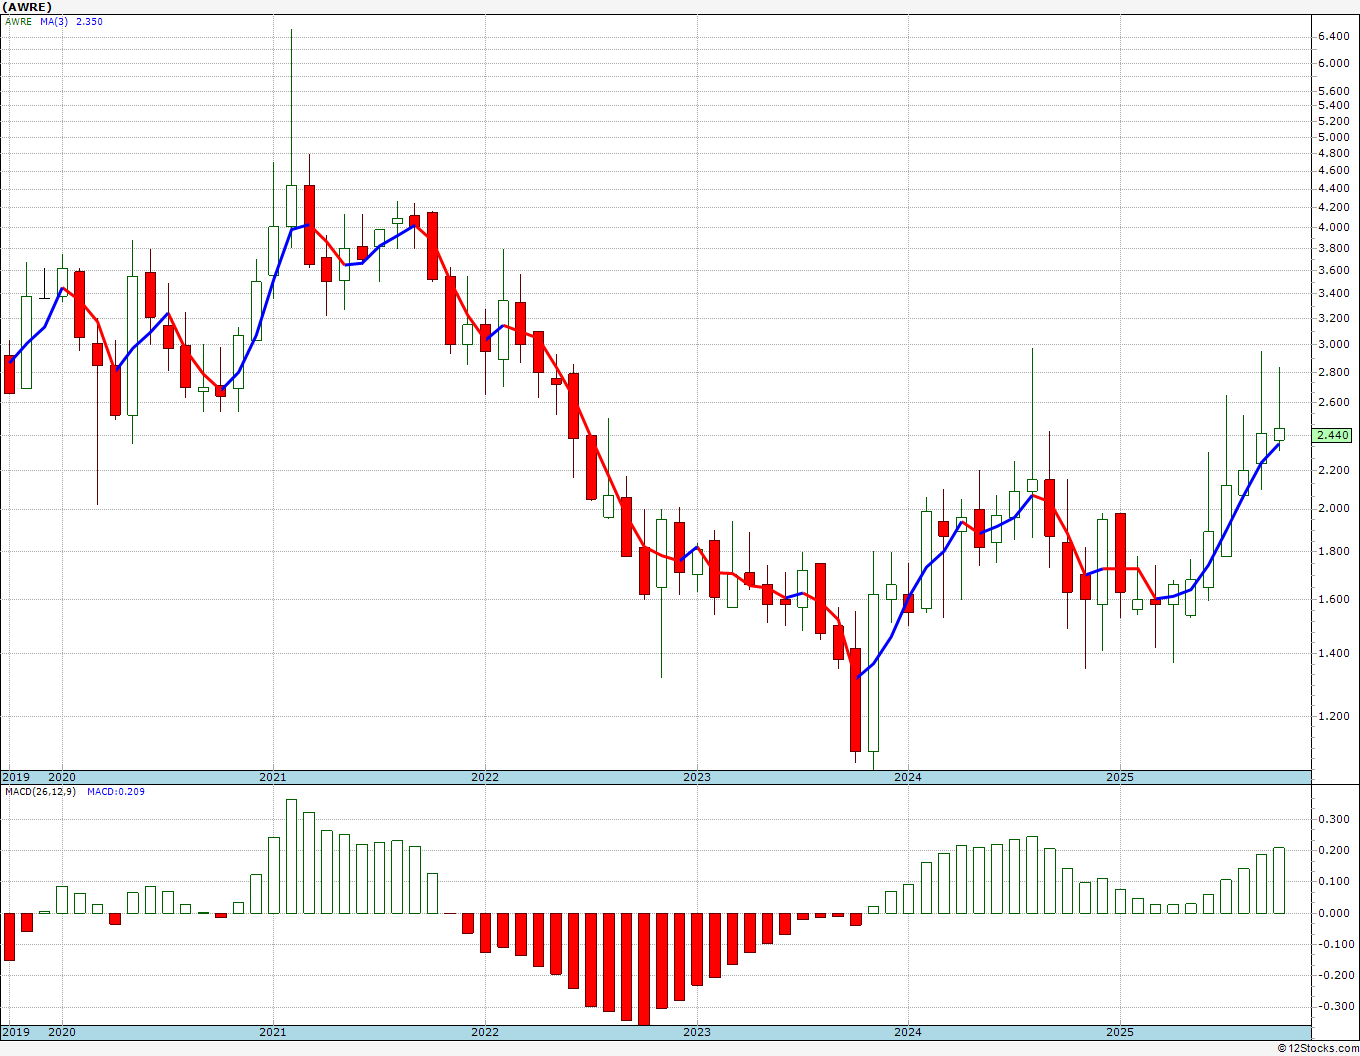
Task: Click the MA(3) indicator label
Action: (x=54, y=21)
